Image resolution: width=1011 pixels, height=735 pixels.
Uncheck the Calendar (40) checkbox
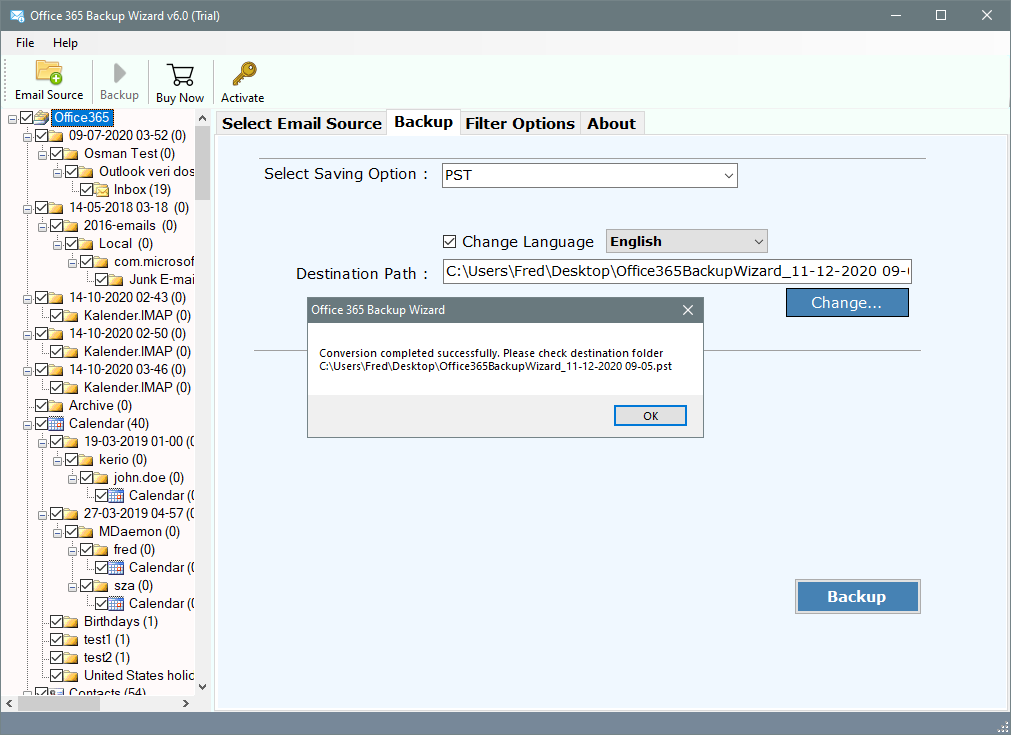[41, 424]
